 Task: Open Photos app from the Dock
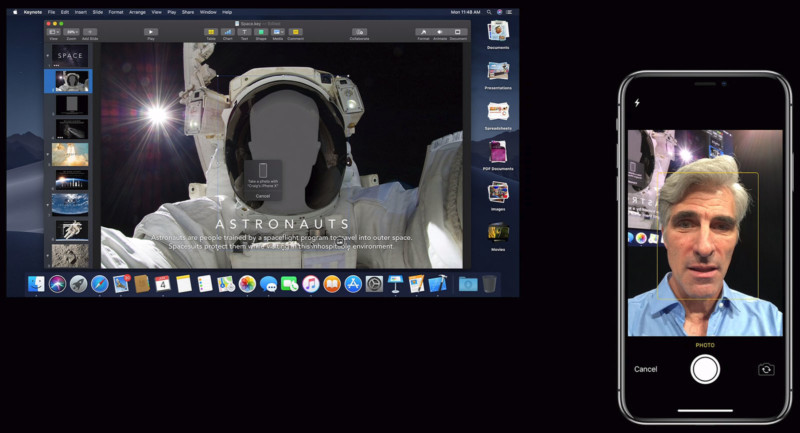[x=247, y=284]
